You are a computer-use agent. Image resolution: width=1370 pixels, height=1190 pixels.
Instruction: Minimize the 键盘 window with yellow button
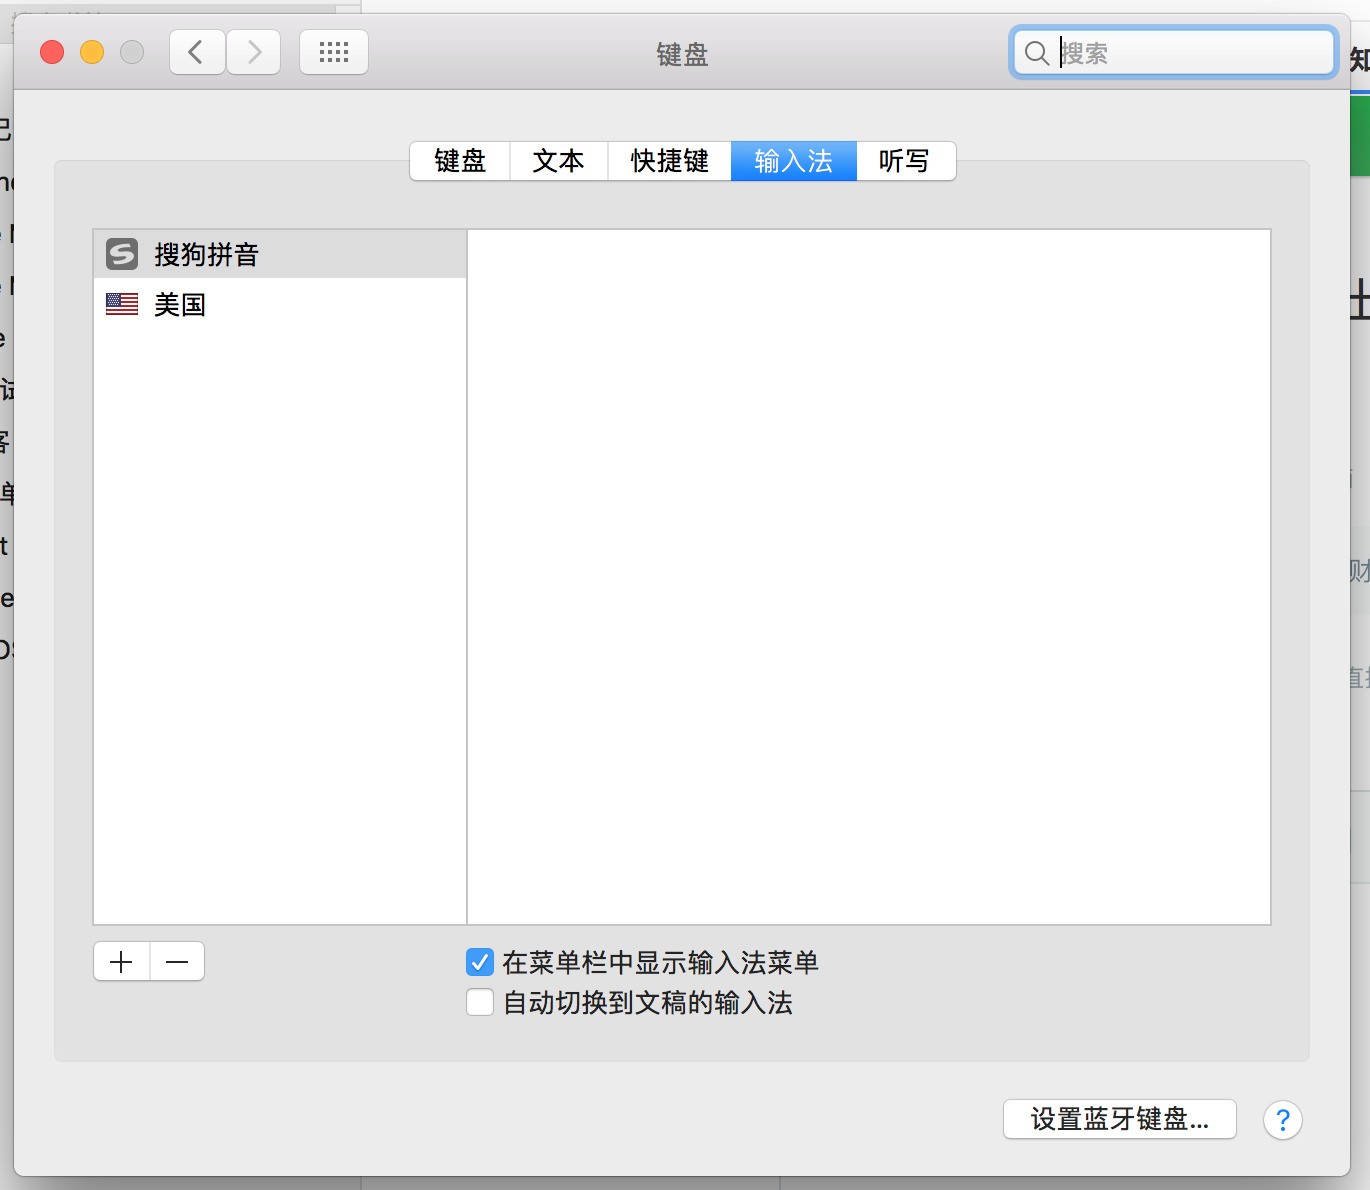point(92,52)
